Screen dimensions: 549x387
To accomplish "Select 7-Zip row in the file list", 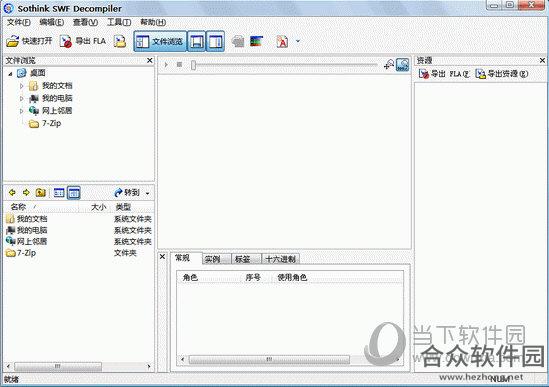I will click(x=79, y=253).
